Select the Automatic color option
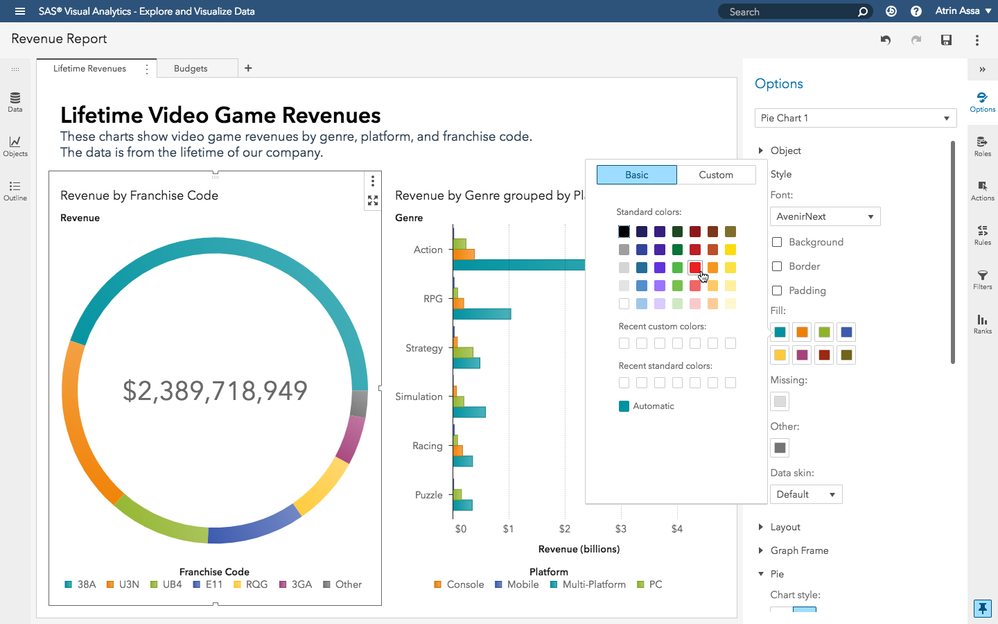Viewport: 998px width, 624px height. tap(646, 406)
